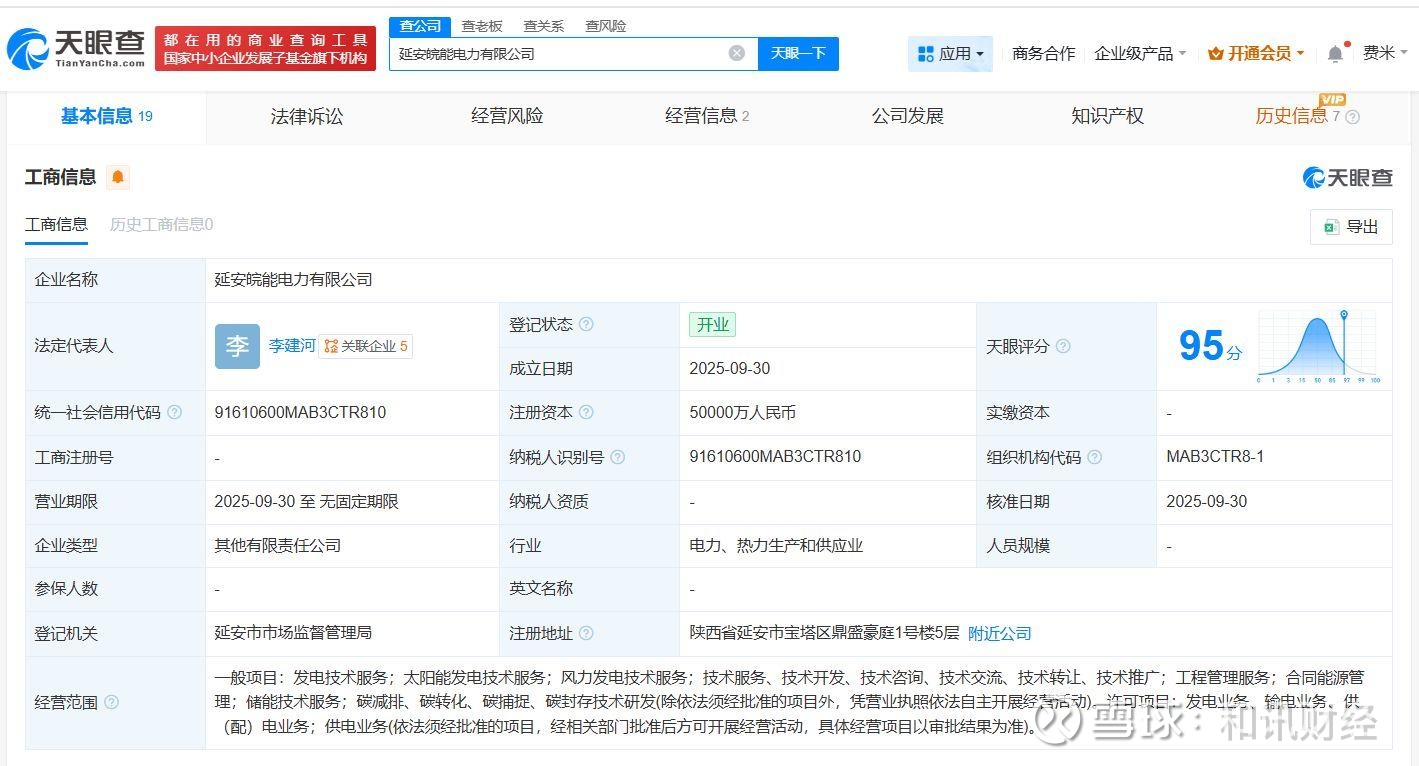
Task: Click the orange alert bell beside 工商信息
Action: [x=118, y=177]
